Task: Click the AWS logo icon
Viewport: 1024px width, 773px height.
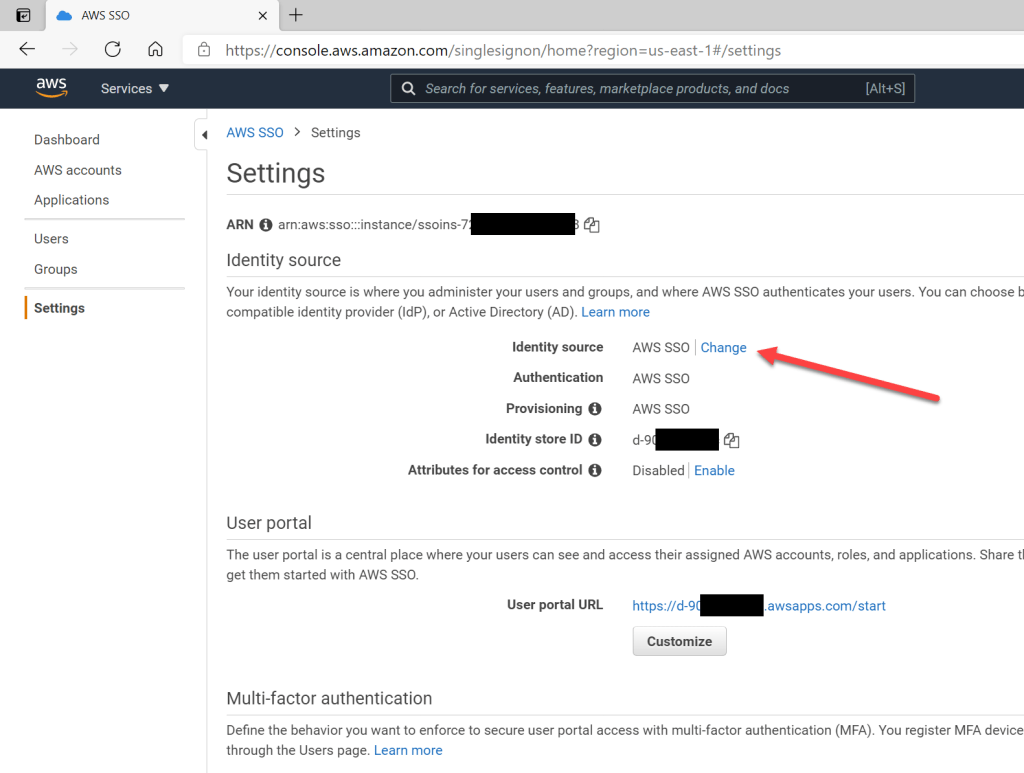Action: [51, 88]
